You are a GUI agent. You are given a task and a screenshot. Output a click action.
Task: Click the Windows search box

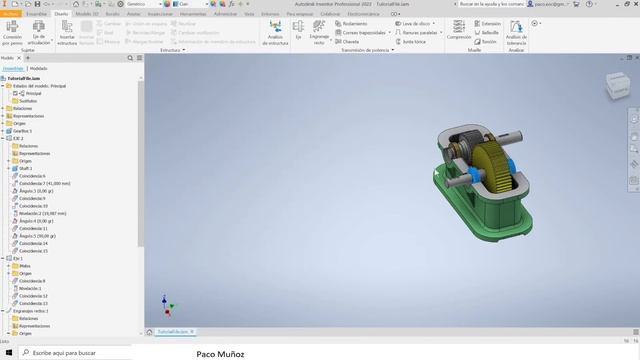pyautogui.click(x=75, y=353)
